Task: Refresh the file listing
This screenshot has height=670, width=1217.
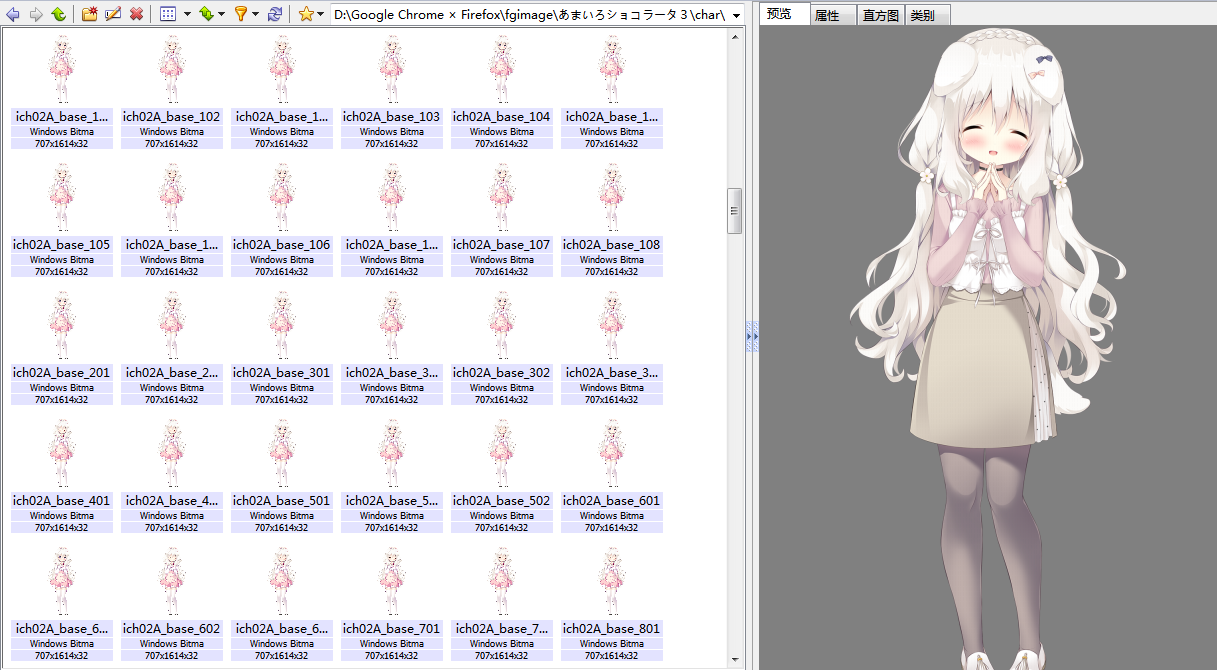Action: (274, 14)
